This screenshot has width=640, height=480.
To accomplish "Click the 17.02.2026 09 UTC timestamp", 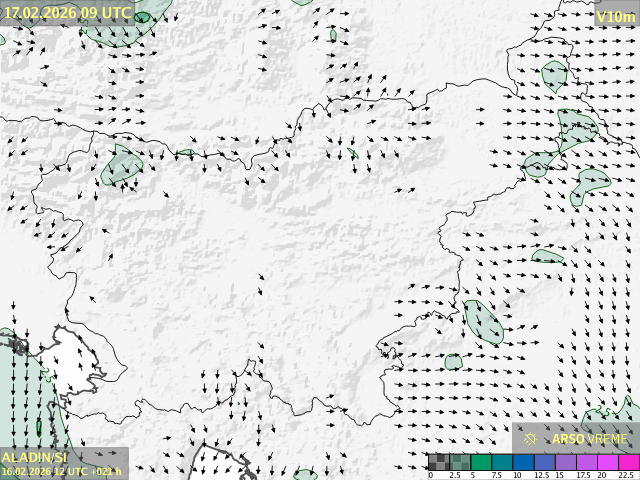I will tap(67, 12).
